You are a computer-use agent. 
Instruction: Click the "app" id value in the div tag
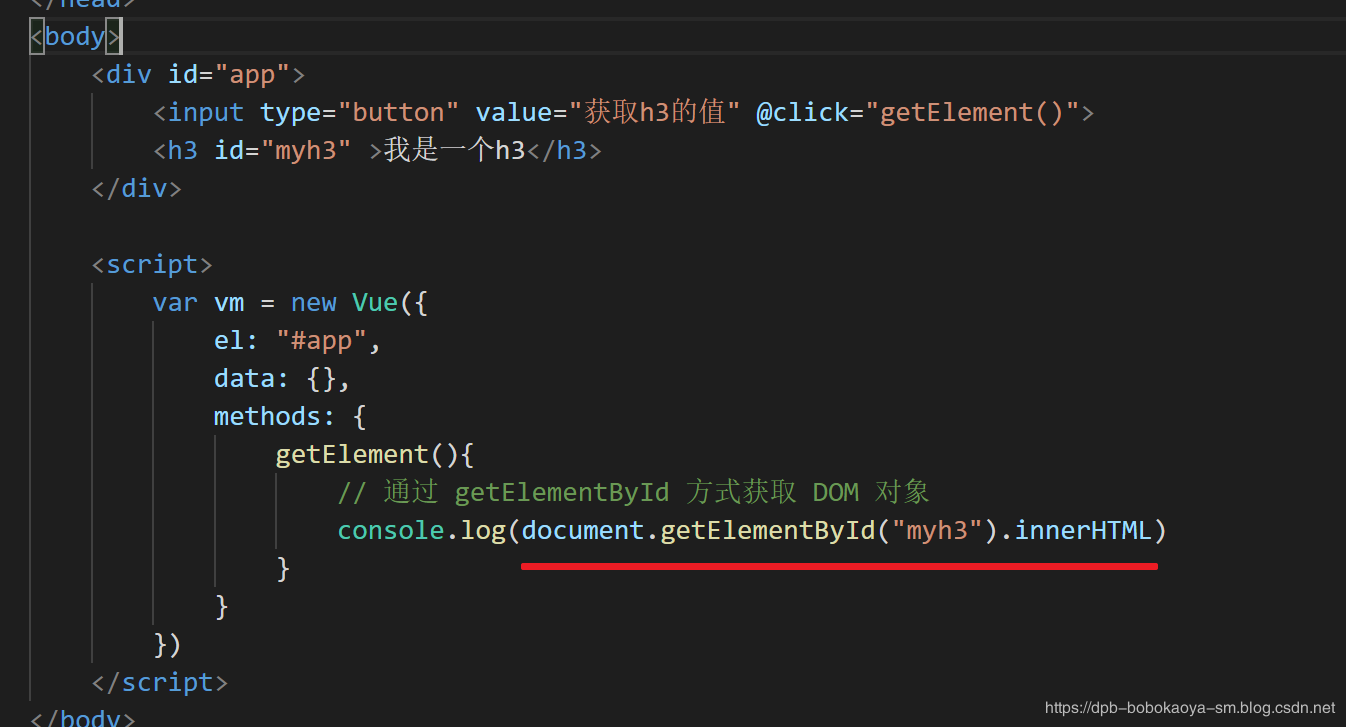252,74
